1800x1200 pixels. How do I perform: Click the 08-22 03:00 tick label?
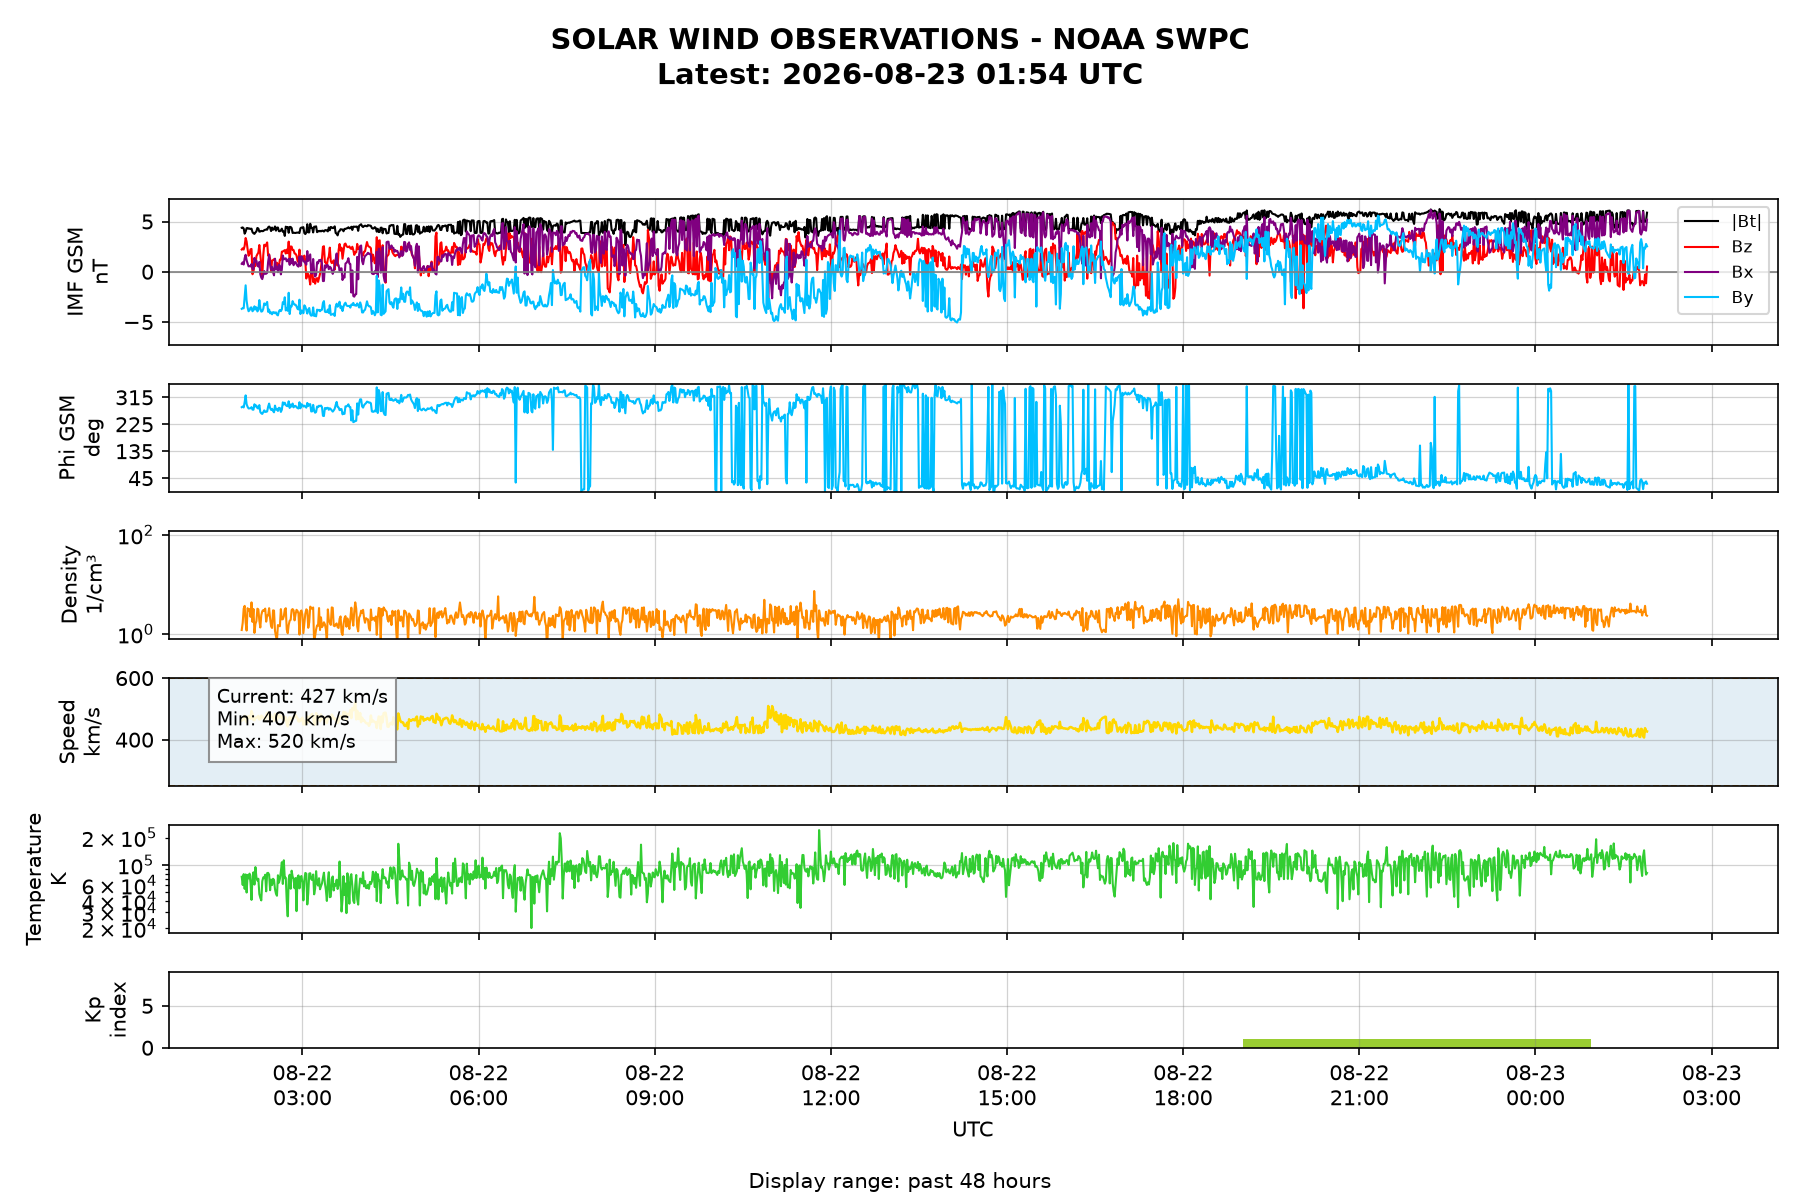click(x=302, y=1085)
